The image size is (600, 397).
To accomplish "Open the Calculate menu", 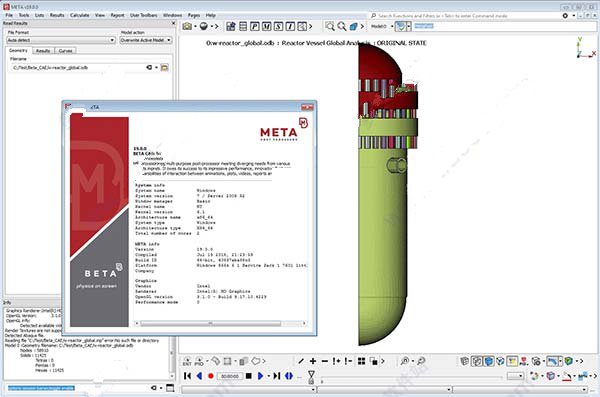I will pyautogui.click(x=80, y=15).
